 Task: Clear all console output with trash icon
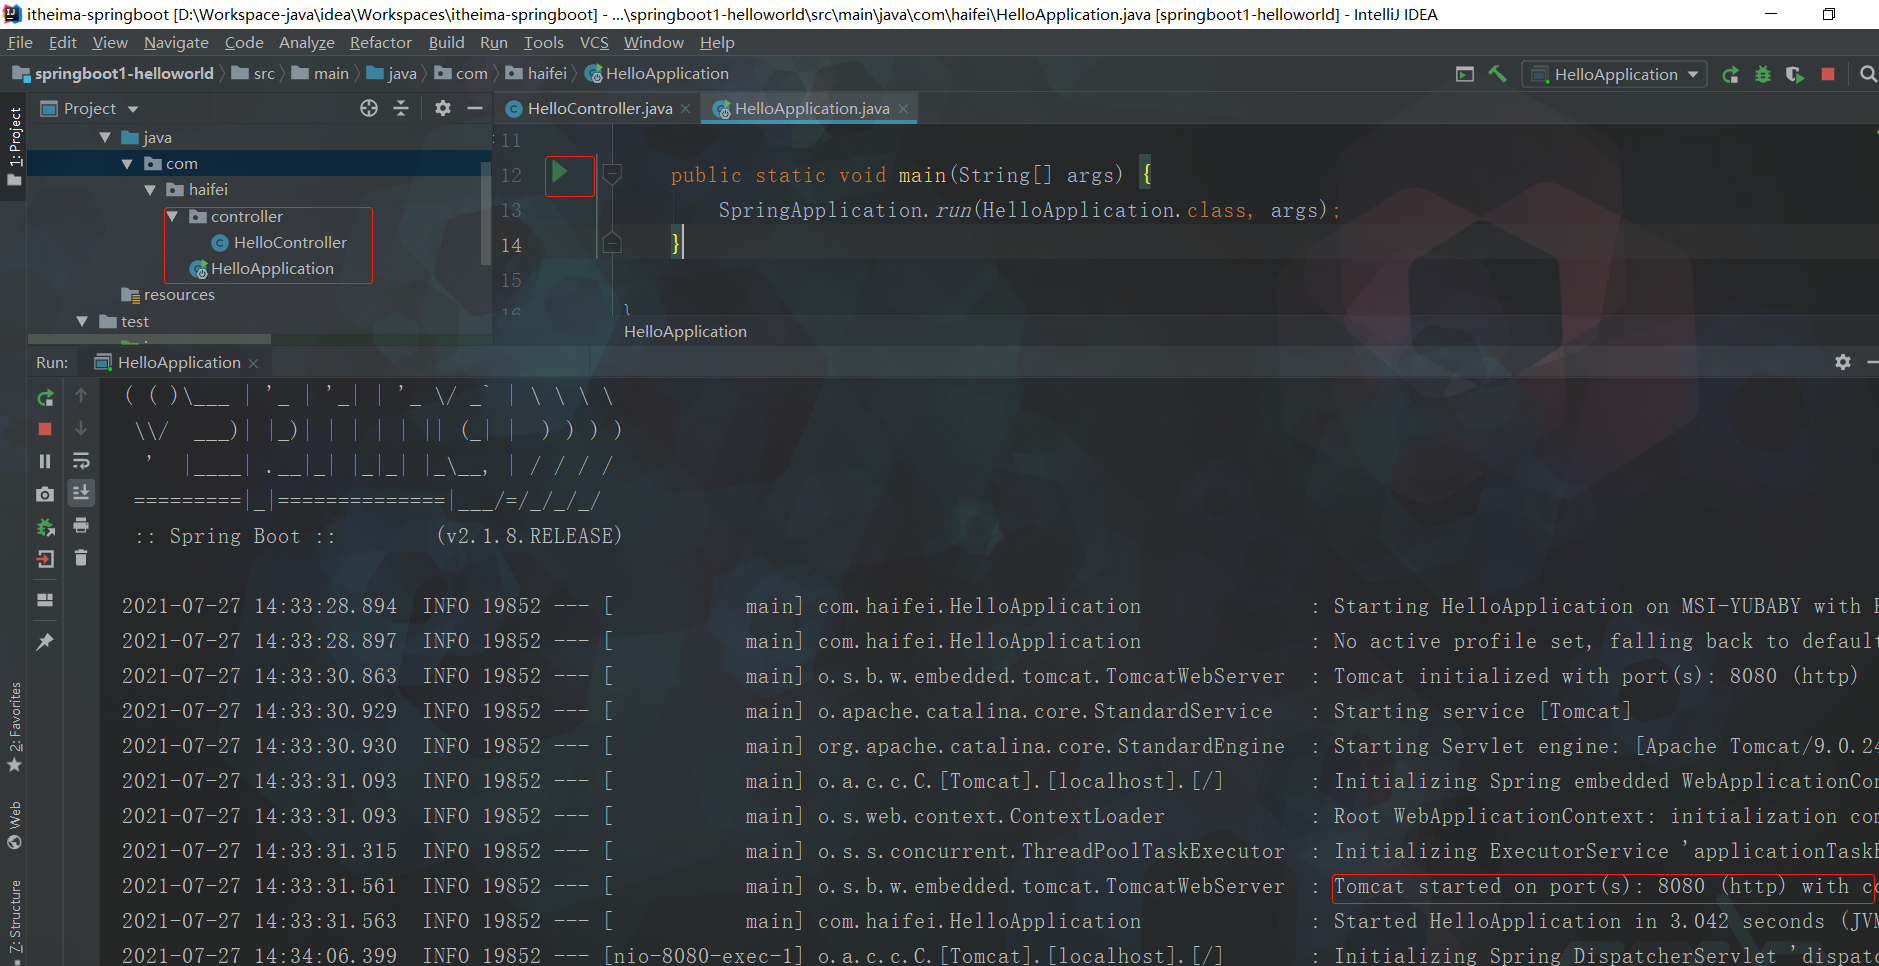coord(81,558)
